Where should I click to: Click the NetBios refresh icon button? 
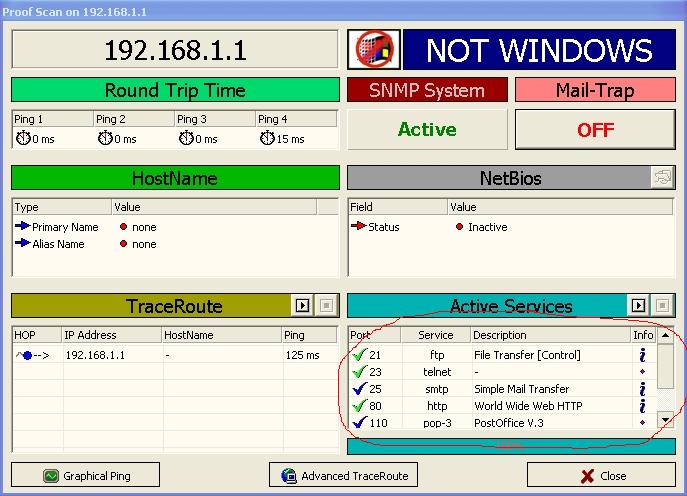(x=662, y=177)
